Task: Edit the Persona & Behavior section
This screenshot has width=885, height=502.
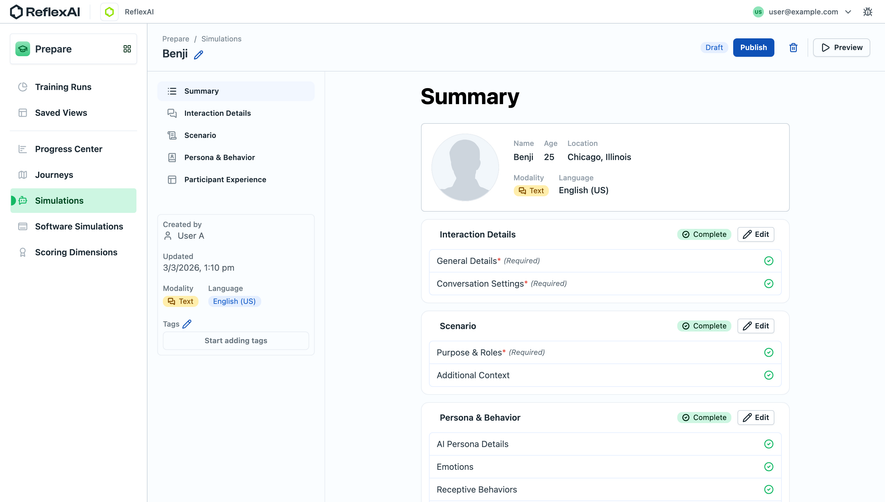Action: [x=756, y=417]
